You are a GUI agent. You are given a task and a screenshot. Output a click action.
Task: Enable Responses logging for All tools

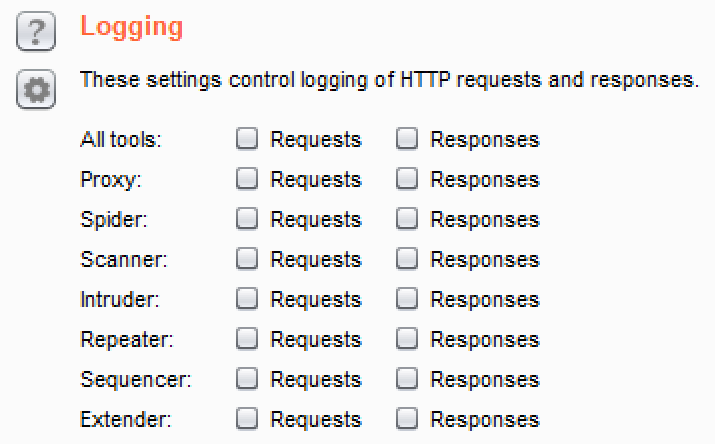click(x=407, y=140)
